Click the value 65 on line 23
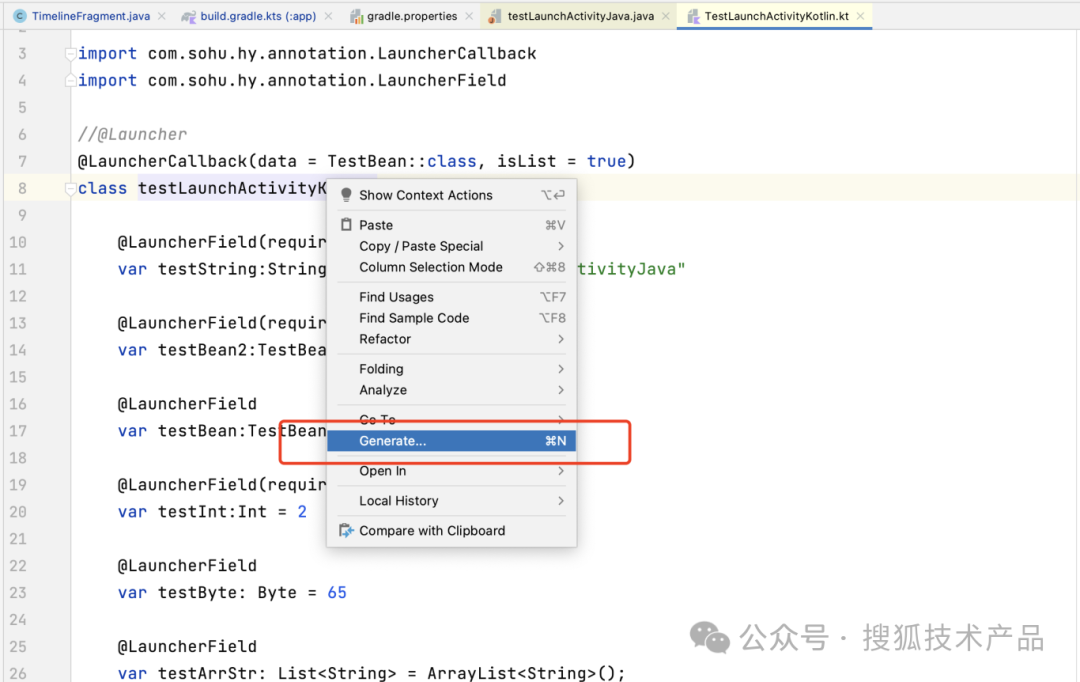Viewport: 1080px width, 682px height. 337,592
